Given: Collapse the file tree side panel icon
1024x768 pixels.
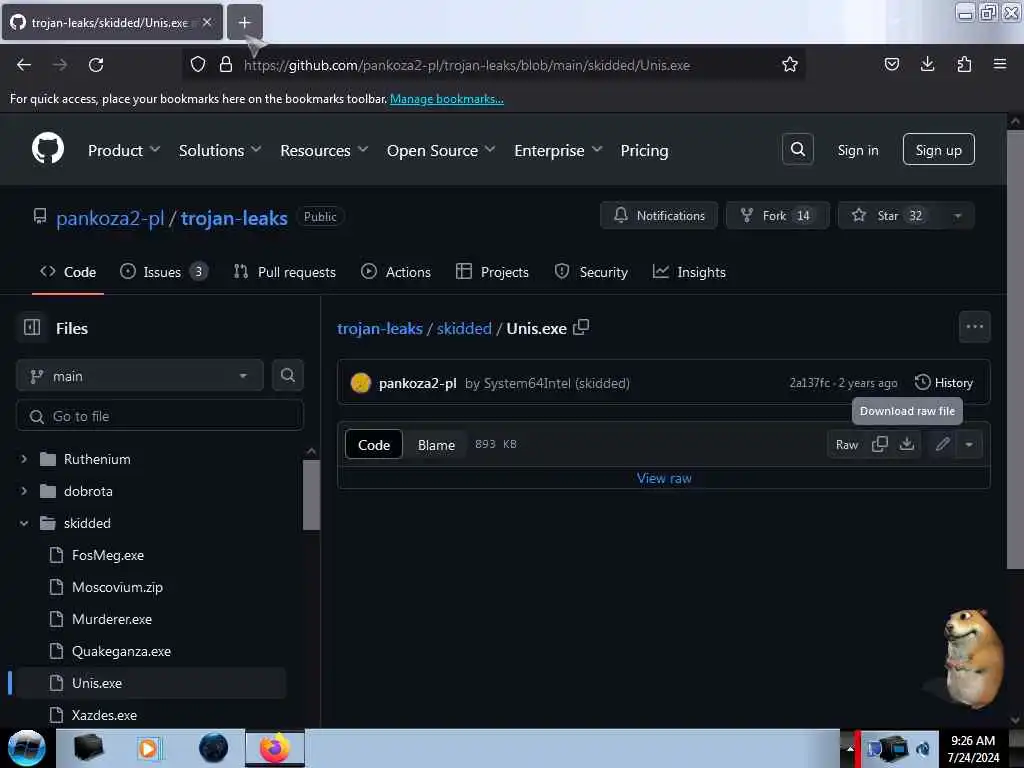Looking at the screenshot, I should tap(32, 327).
